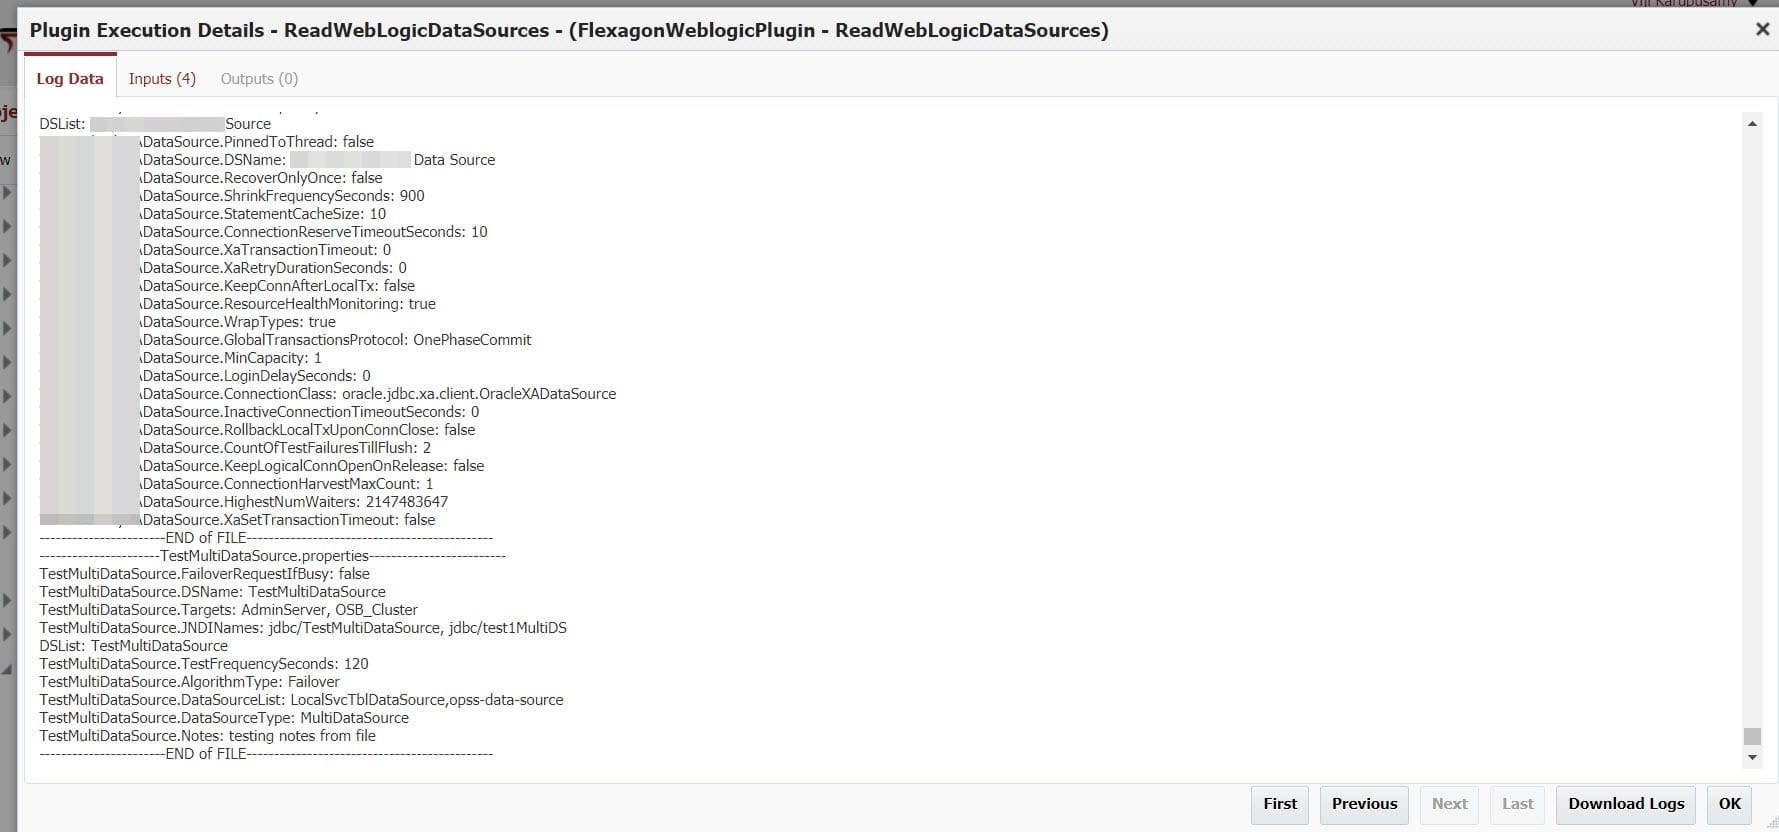Click the FailoverRequestIfBusy: false line
The height and width of the screenshot is (832, 1779).
(x=205, y=574)
